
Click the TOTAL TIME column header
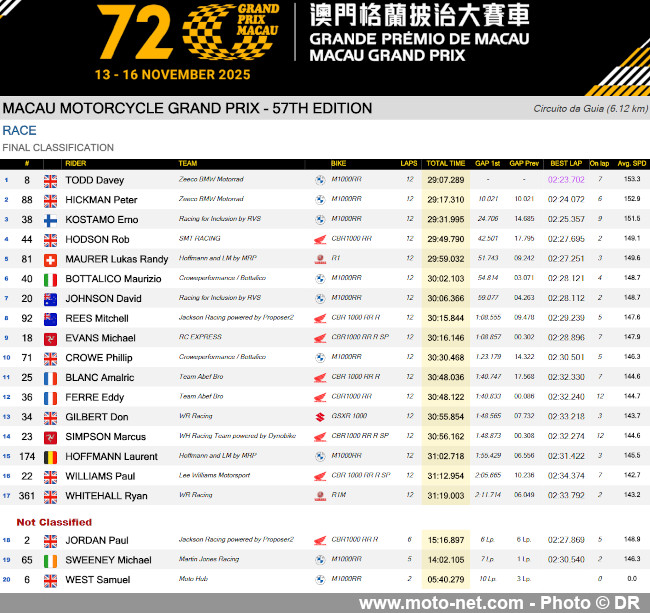coord(446,163)
